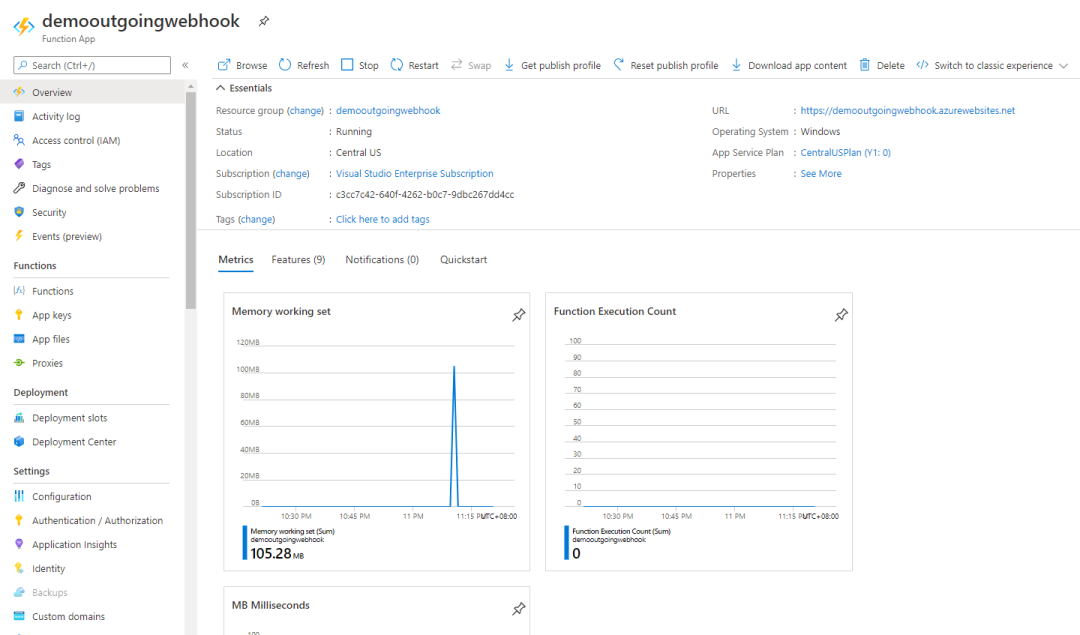The width and height of the screenshot is (1080, 635).
Task: Click Download app content
Action: pyautogui.click(x=789, y=65)
